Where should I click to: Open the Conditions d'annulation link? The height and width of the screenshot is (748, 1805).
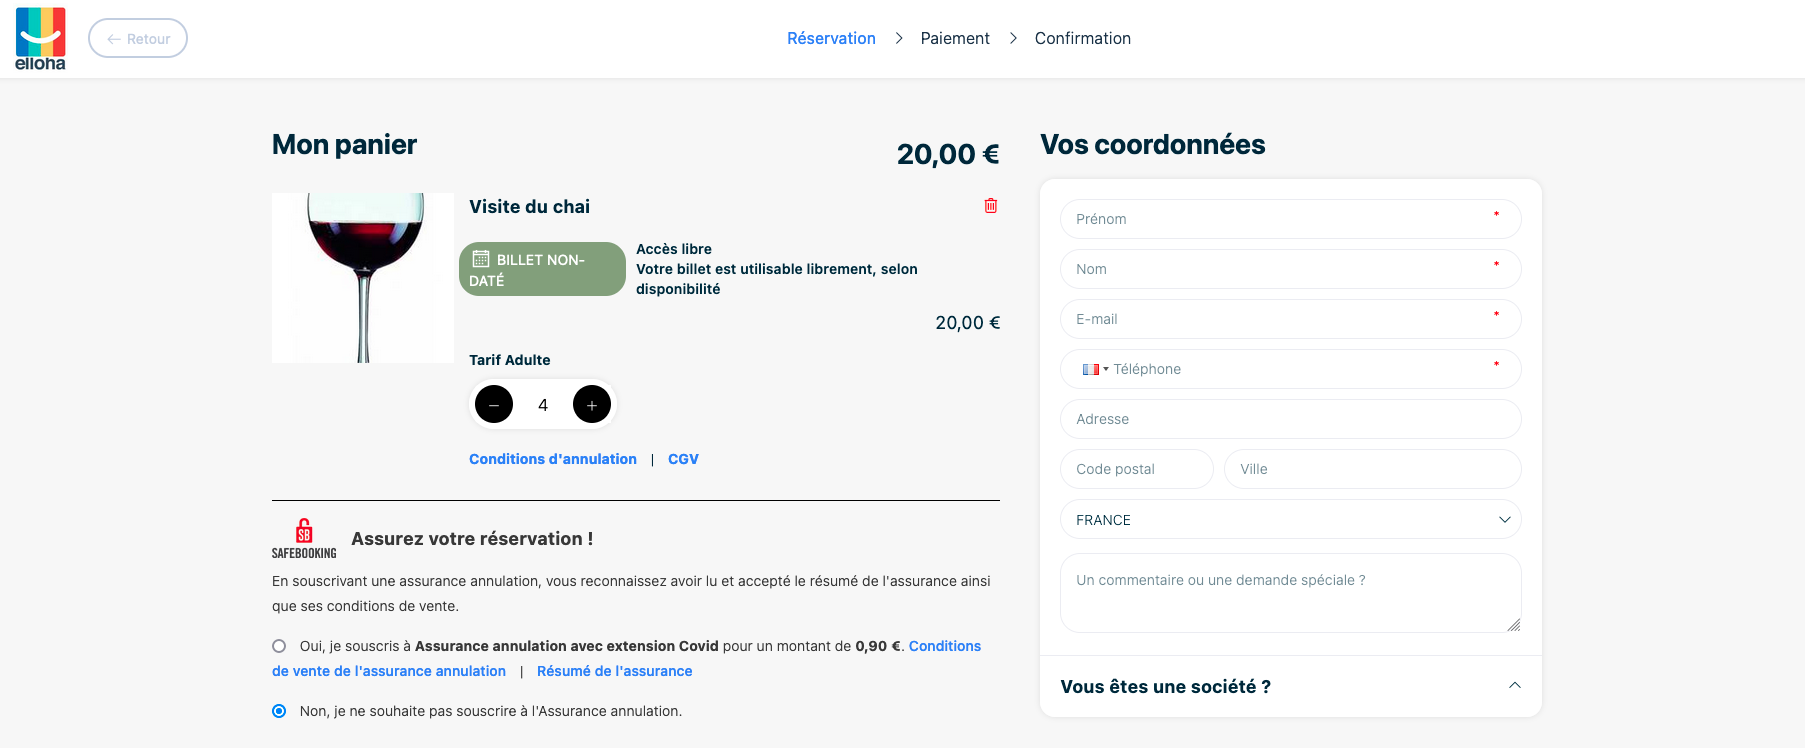(553, 459)
